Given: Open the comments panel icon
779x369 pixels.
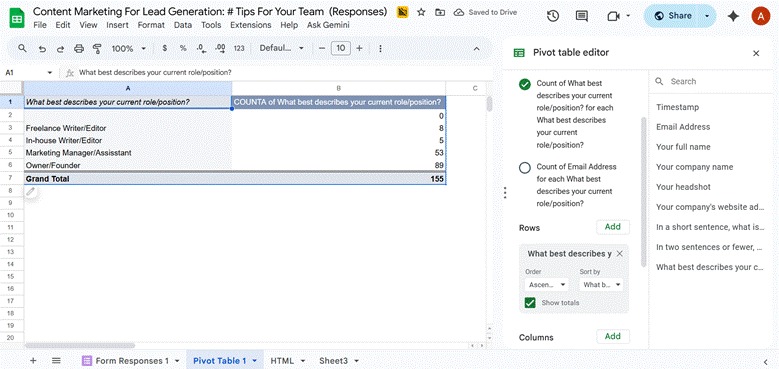Looking at the screenshot, I should 581,16.
